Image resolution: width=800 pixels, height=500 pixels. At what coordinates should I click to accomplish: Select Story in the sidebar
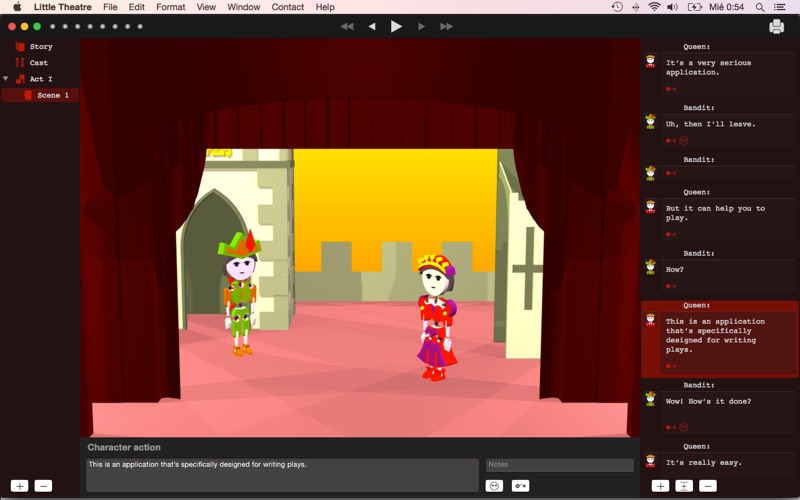[40, 47]
